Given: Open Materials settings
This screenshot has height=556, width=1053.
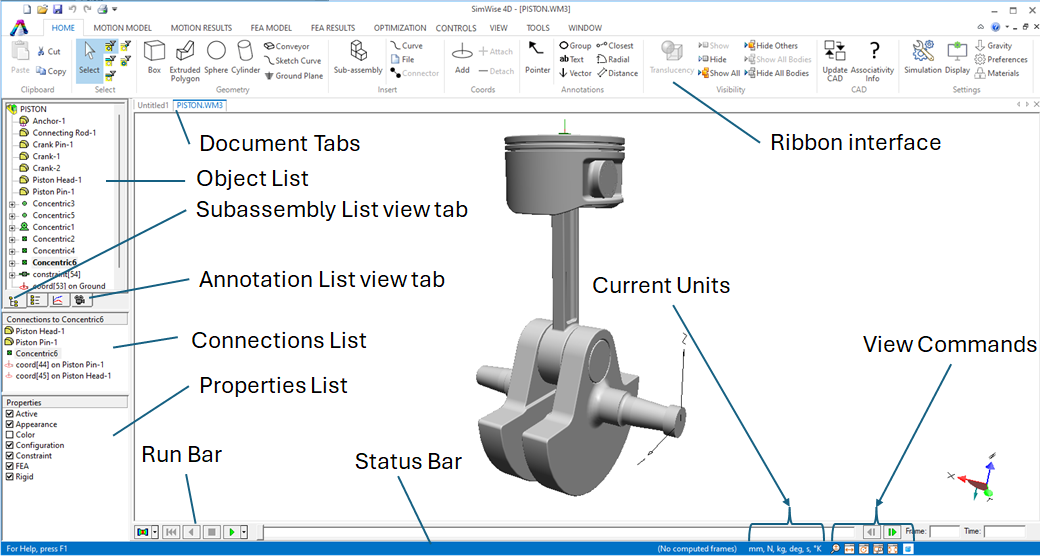Looking at the screenshot, I should pos(997,73).
